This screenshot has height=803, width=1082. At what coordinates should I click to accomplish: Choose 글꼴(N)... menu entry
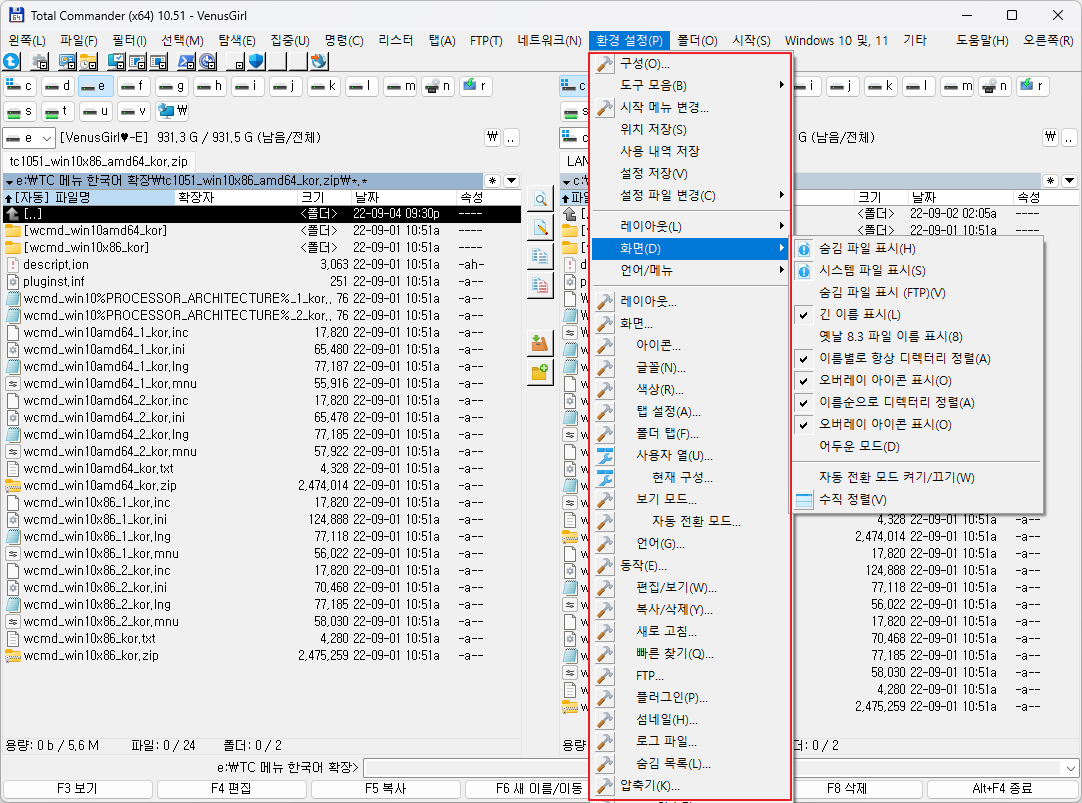(691, 368)
